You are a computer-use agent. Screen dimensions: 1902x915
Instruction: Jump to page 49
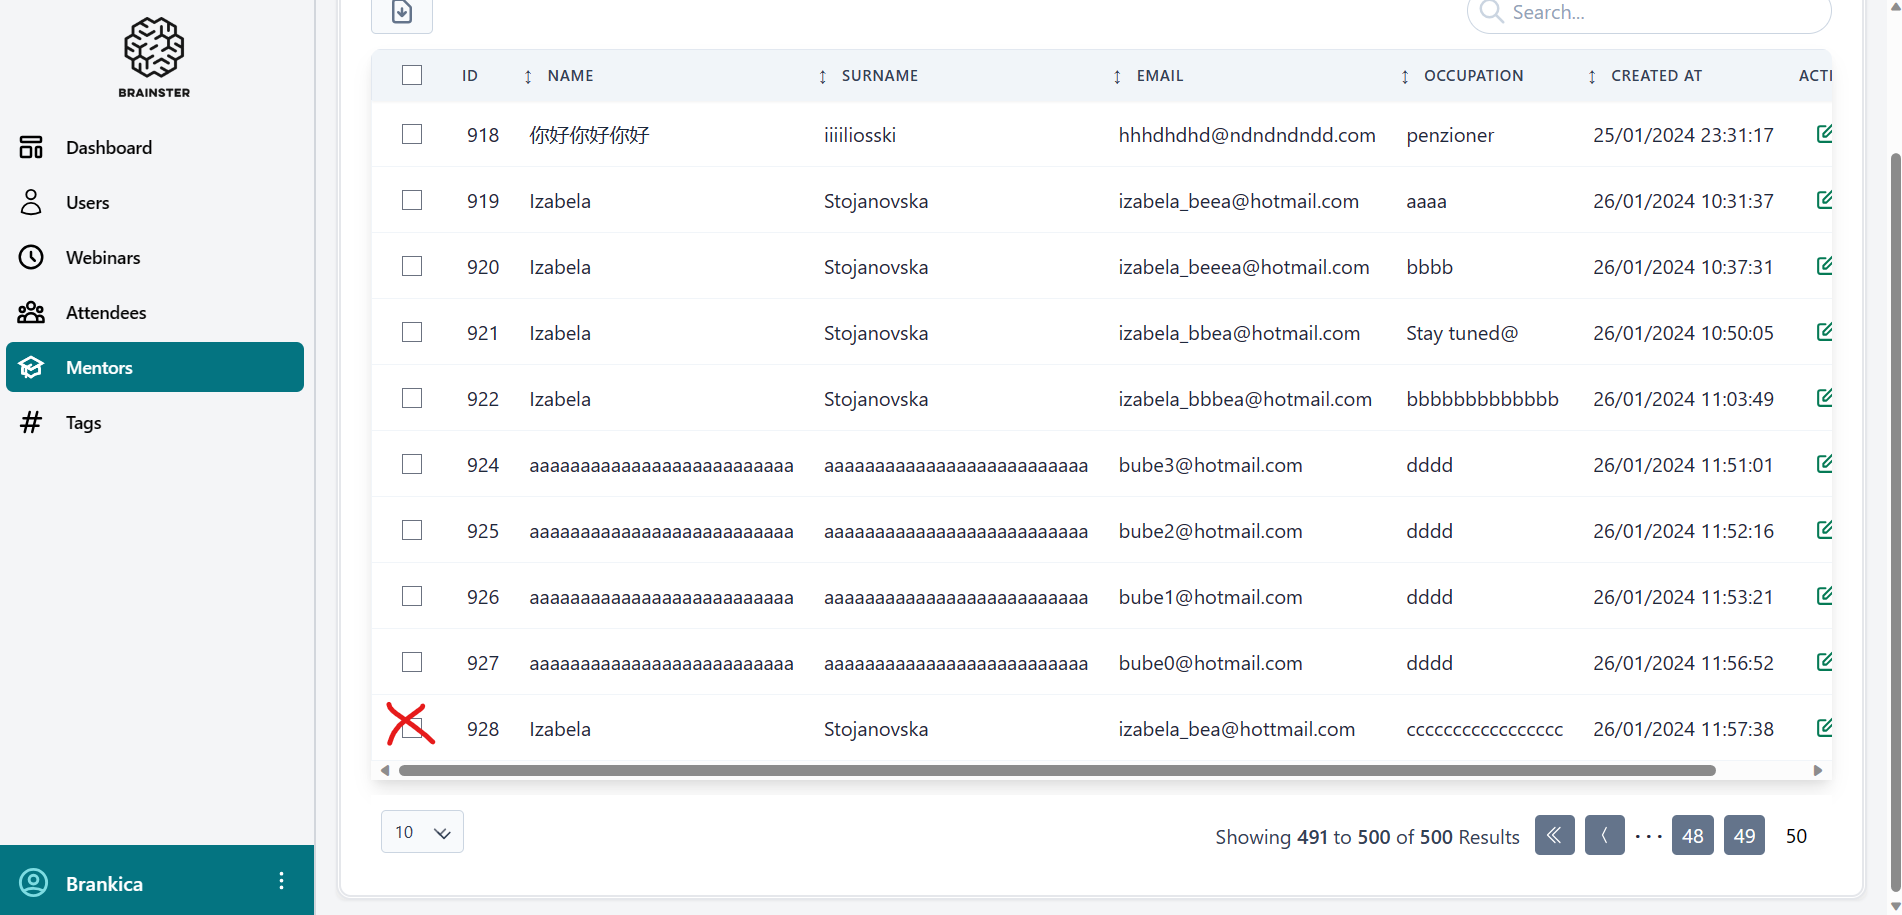pyautogui.click(x=1744, y=836)
